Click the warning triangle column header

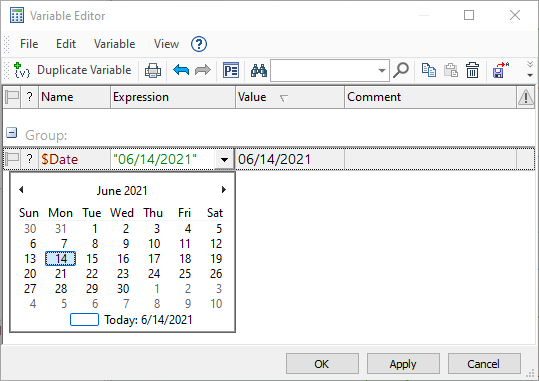[526, 97]
